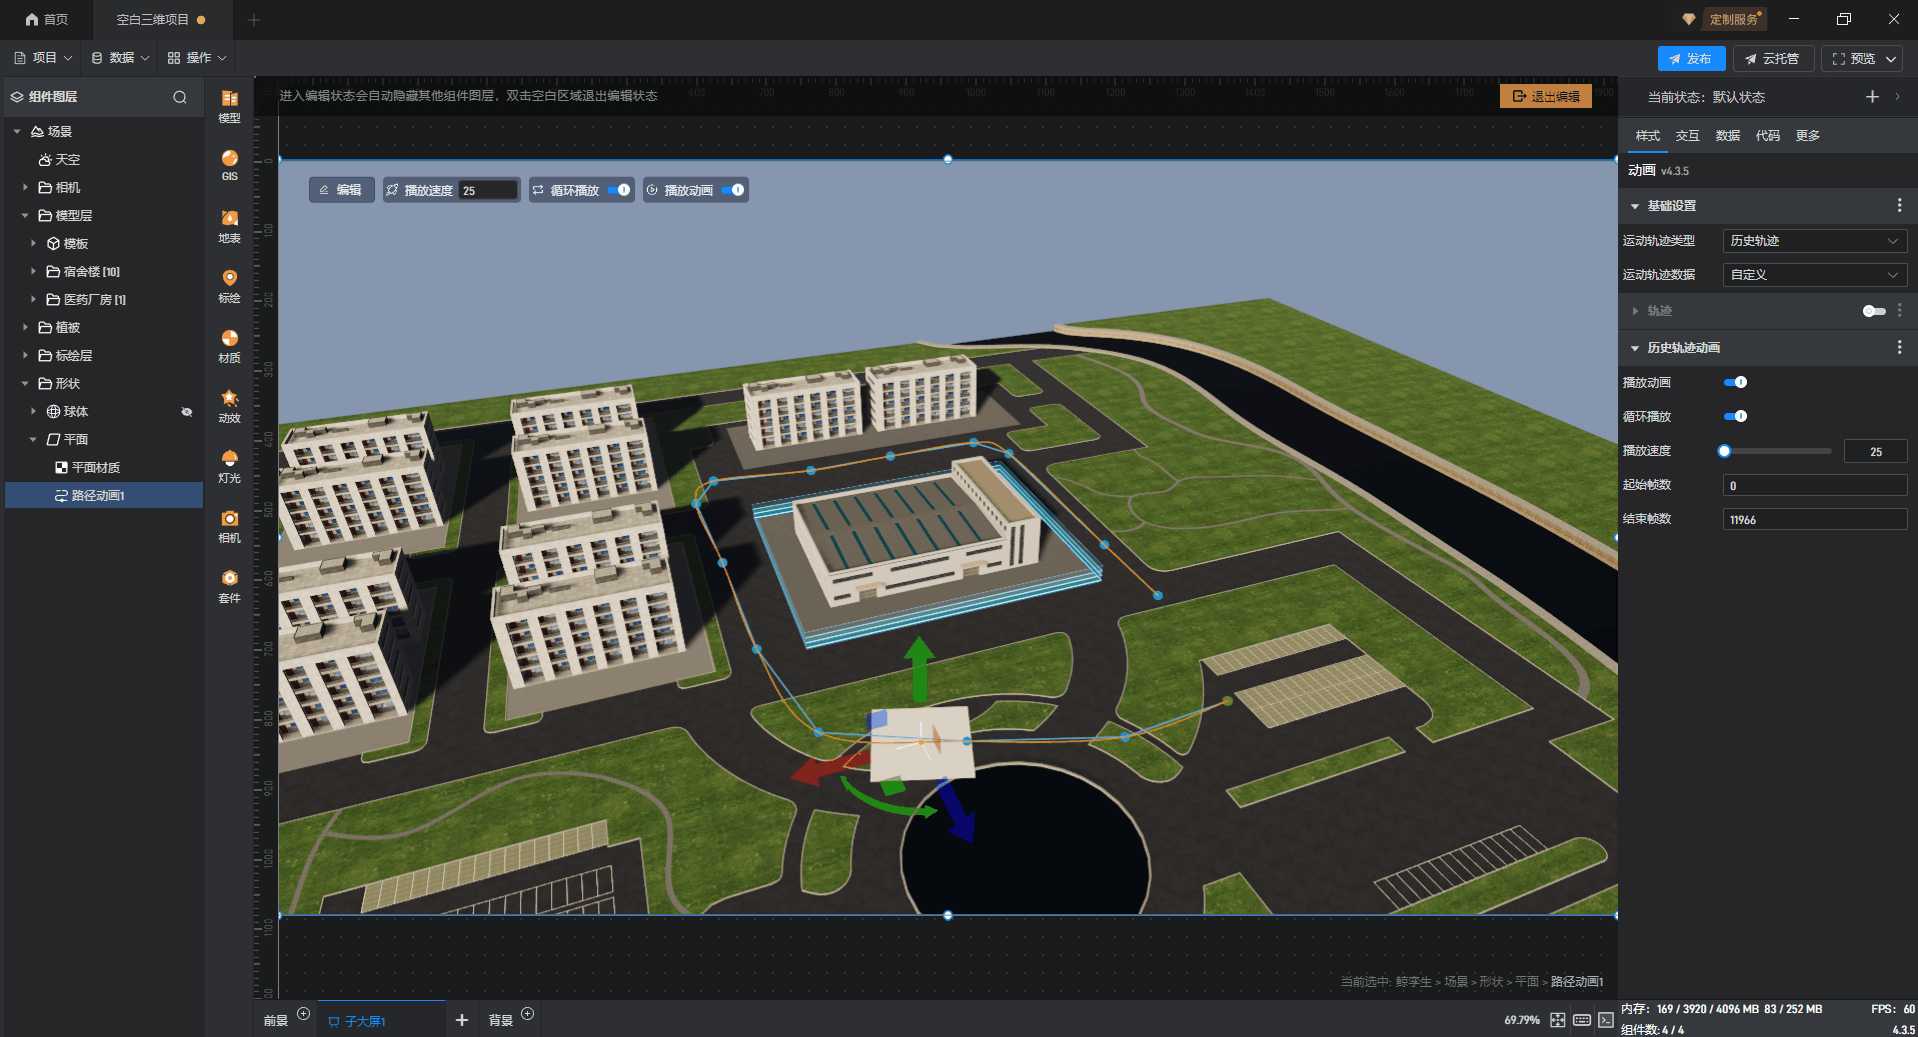Search component layers with magnifier icon
1918x1037 pixels.
(x=180, y=97)
